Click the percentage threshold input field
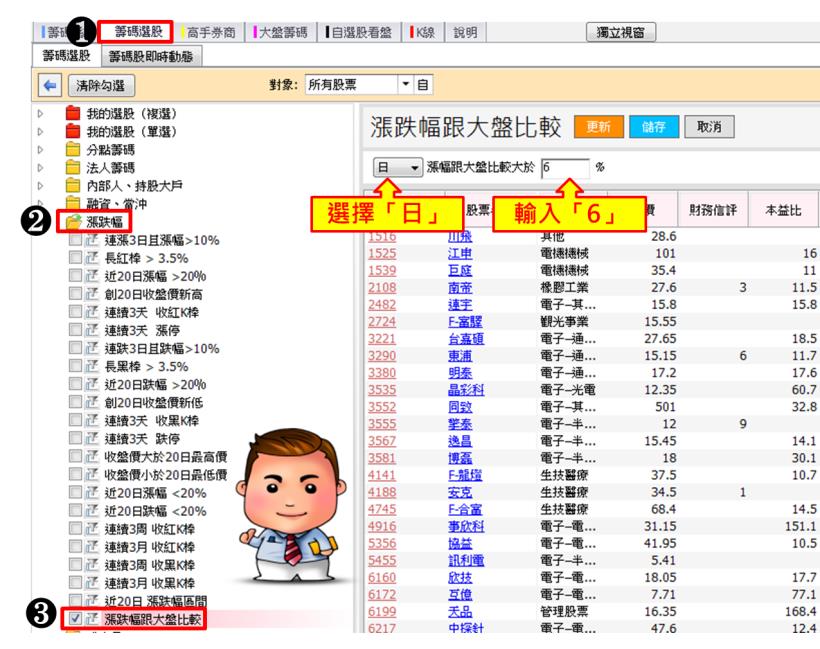Screen dimensions: 820x649 [x=565, y=168]
